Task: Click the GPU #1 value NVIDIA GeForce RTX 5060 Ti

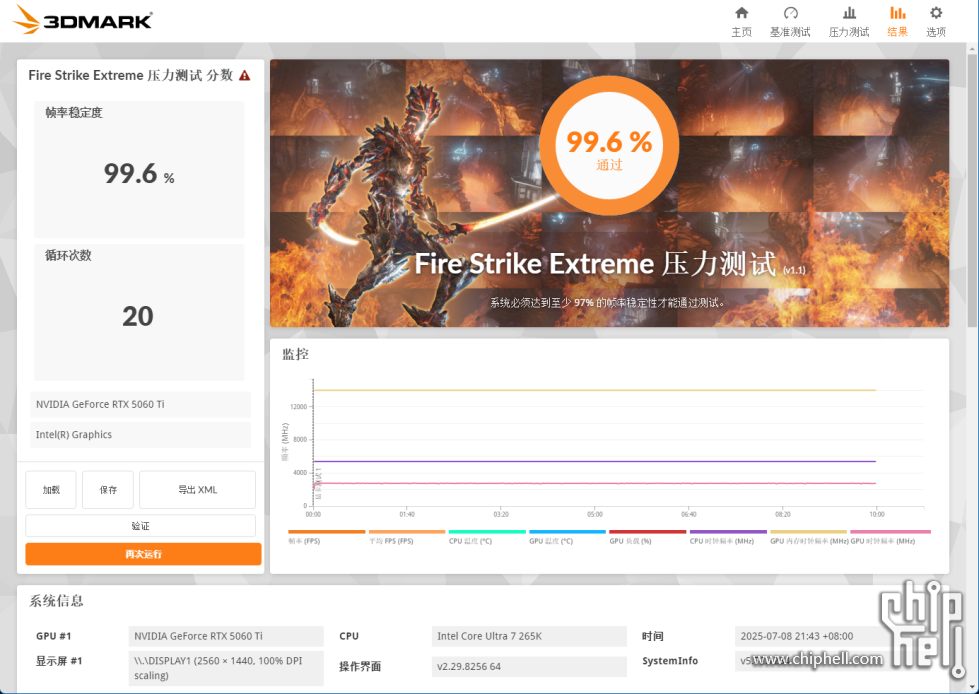Action: (226, 636)
